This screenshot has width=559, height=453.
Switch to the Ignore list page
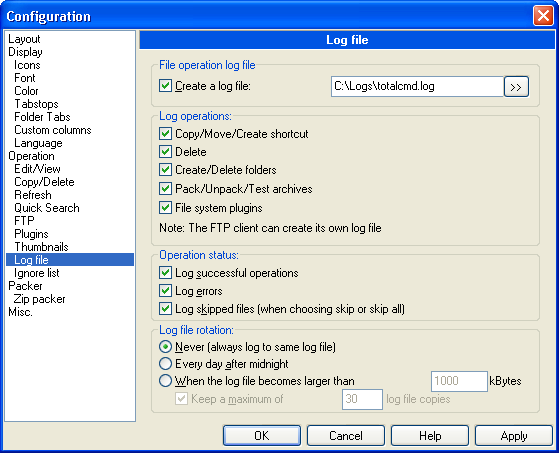tap(36, 273)
